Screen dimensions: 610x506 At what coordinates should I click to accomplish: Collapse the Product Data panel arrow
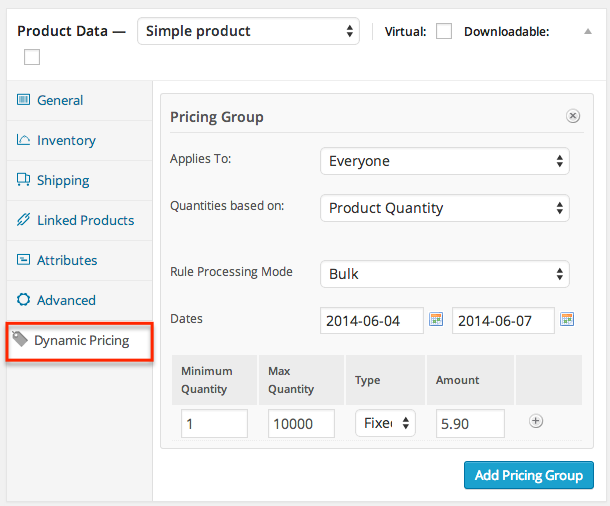coord(587,31)
